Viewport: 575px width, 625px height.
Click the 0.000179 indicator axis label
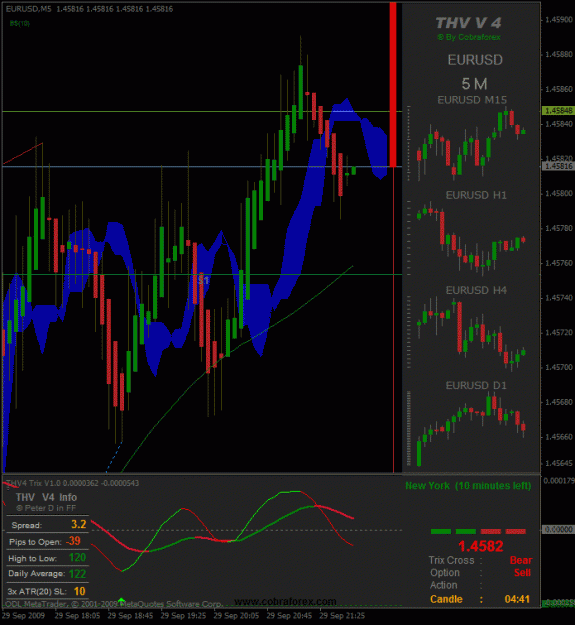[559, 481]
